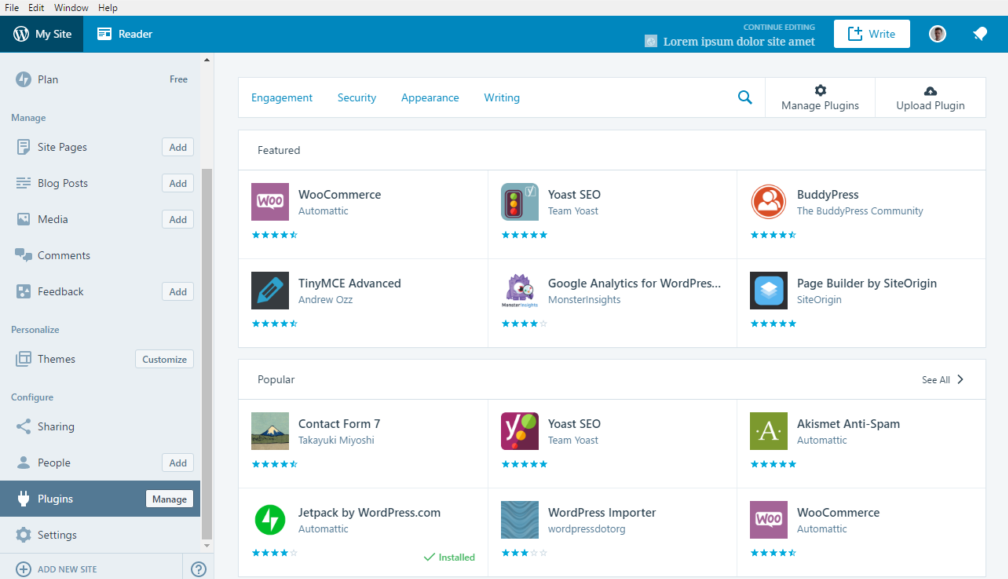Filter plugins by Writing
Image resolution: width=1008 pixels, height=579 pixels.
501,98
